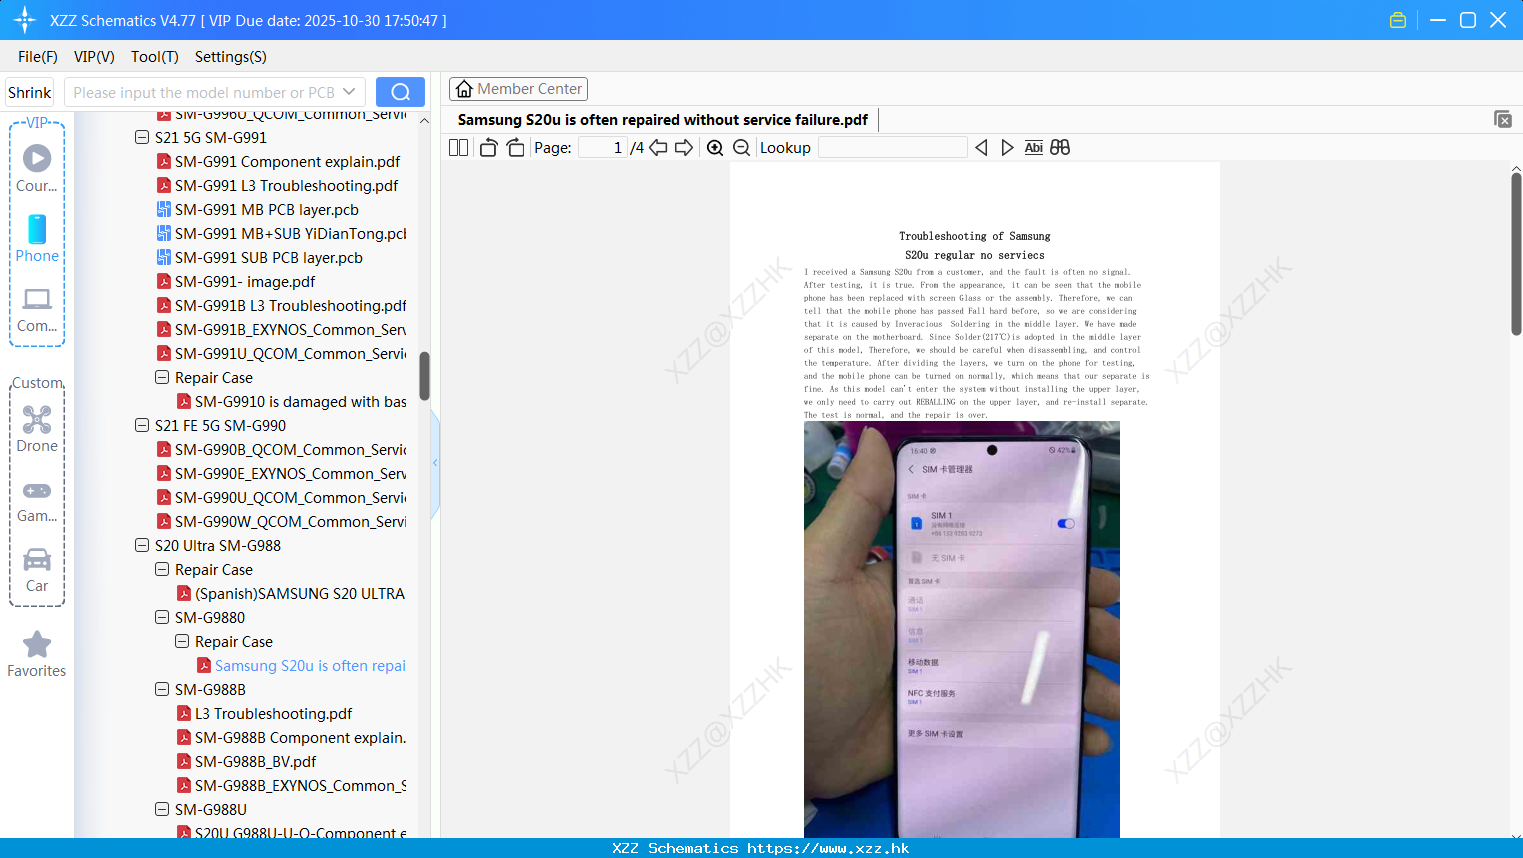
Task: Toggle two-page view in PDF toolbar
Action: [458, 147]
